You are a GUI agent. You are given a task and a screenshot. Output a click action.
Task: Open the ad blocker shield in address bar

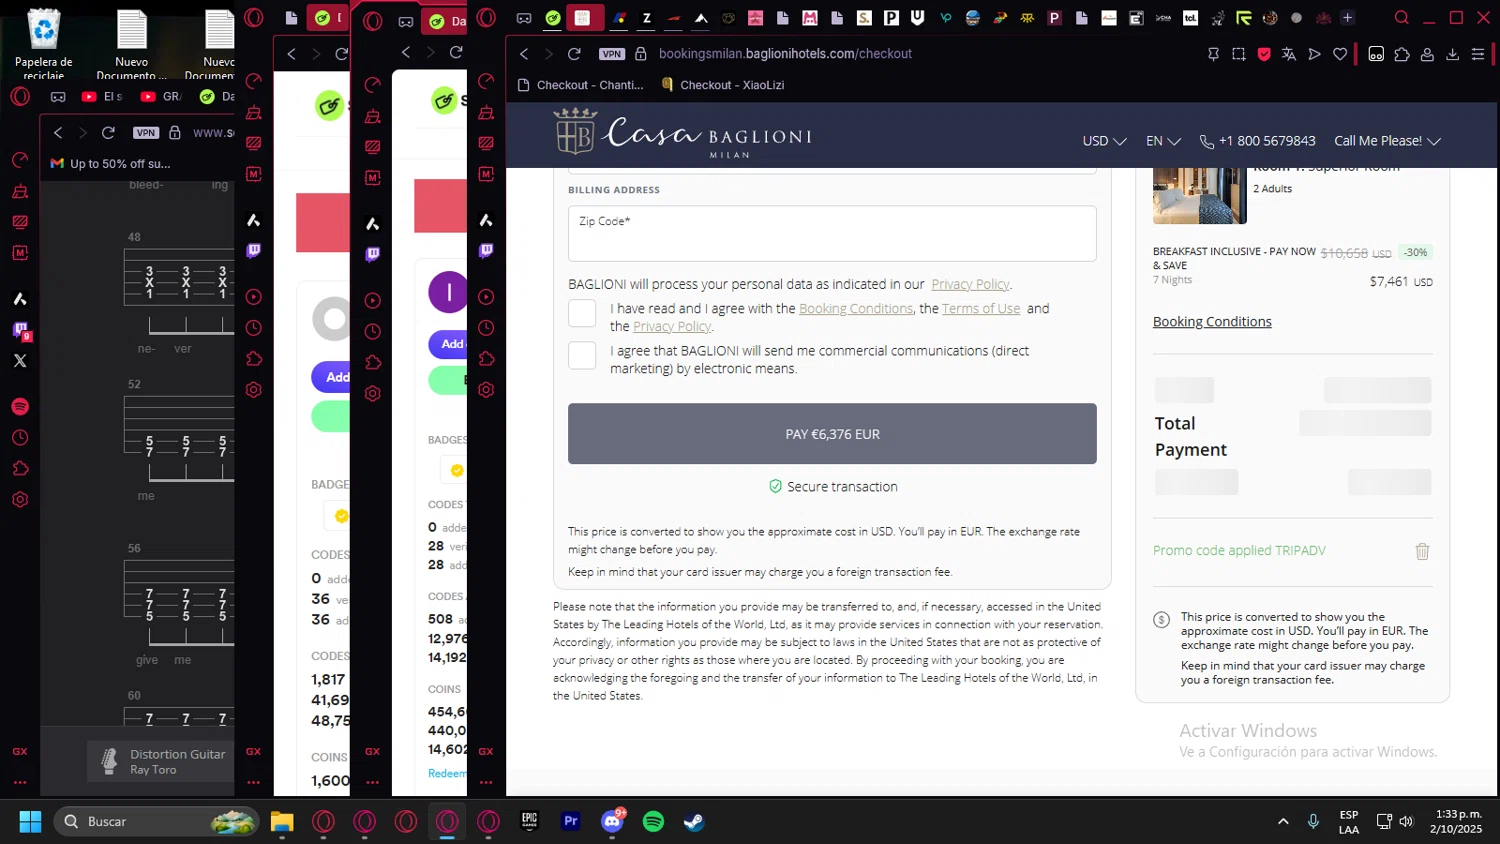[x=1264, y=54]
